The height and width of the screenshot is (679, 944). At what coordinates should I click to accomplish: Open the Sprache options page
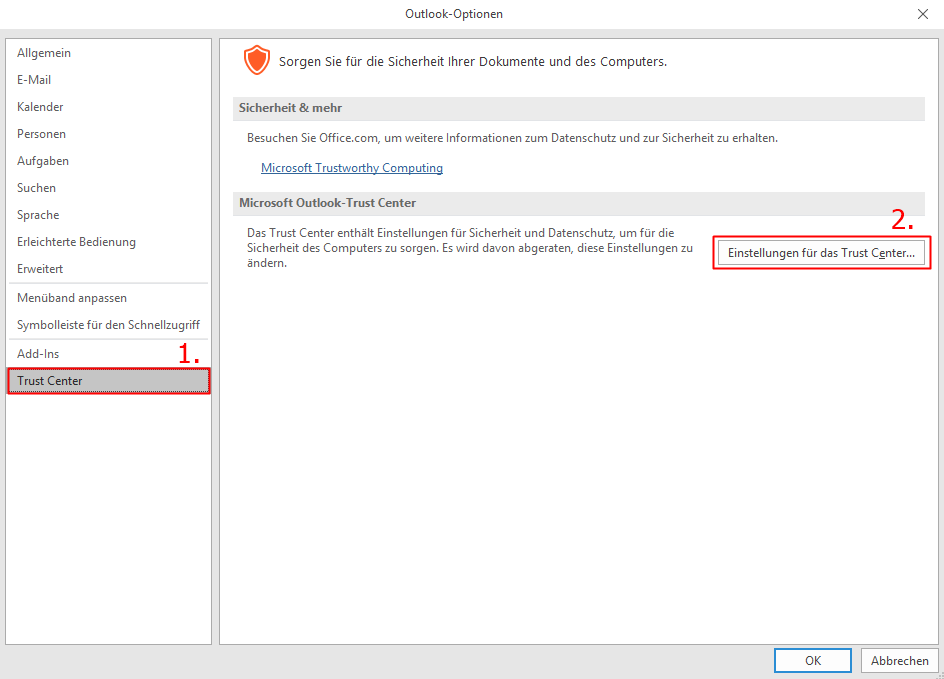(x=38, y=215)
